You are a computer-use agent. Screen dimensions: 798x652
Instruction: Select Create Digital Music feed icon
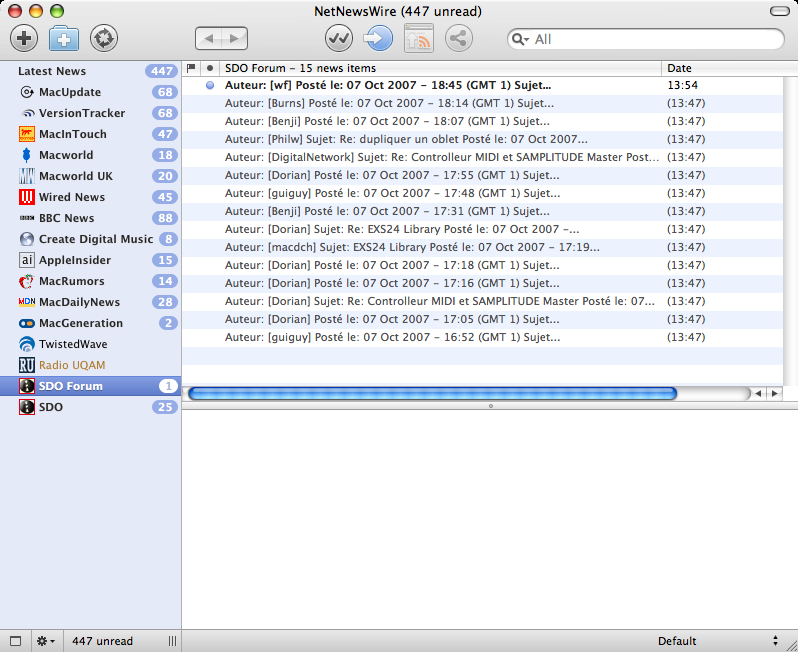[26, 239]
